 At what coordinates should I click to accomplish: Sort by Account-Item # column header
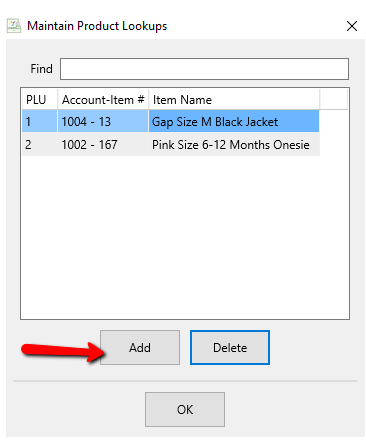point(103,99)
